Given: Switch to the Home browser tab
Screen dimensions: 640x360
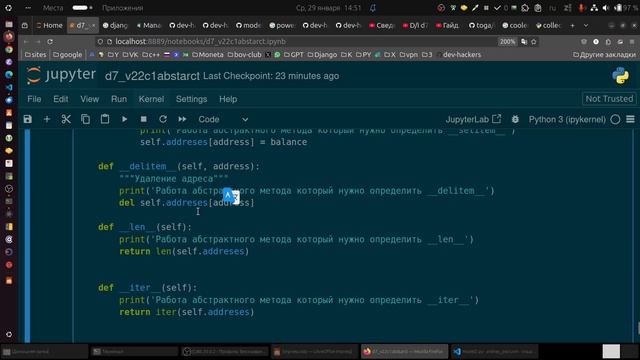Looking at the screenshot, I should 49,25.
